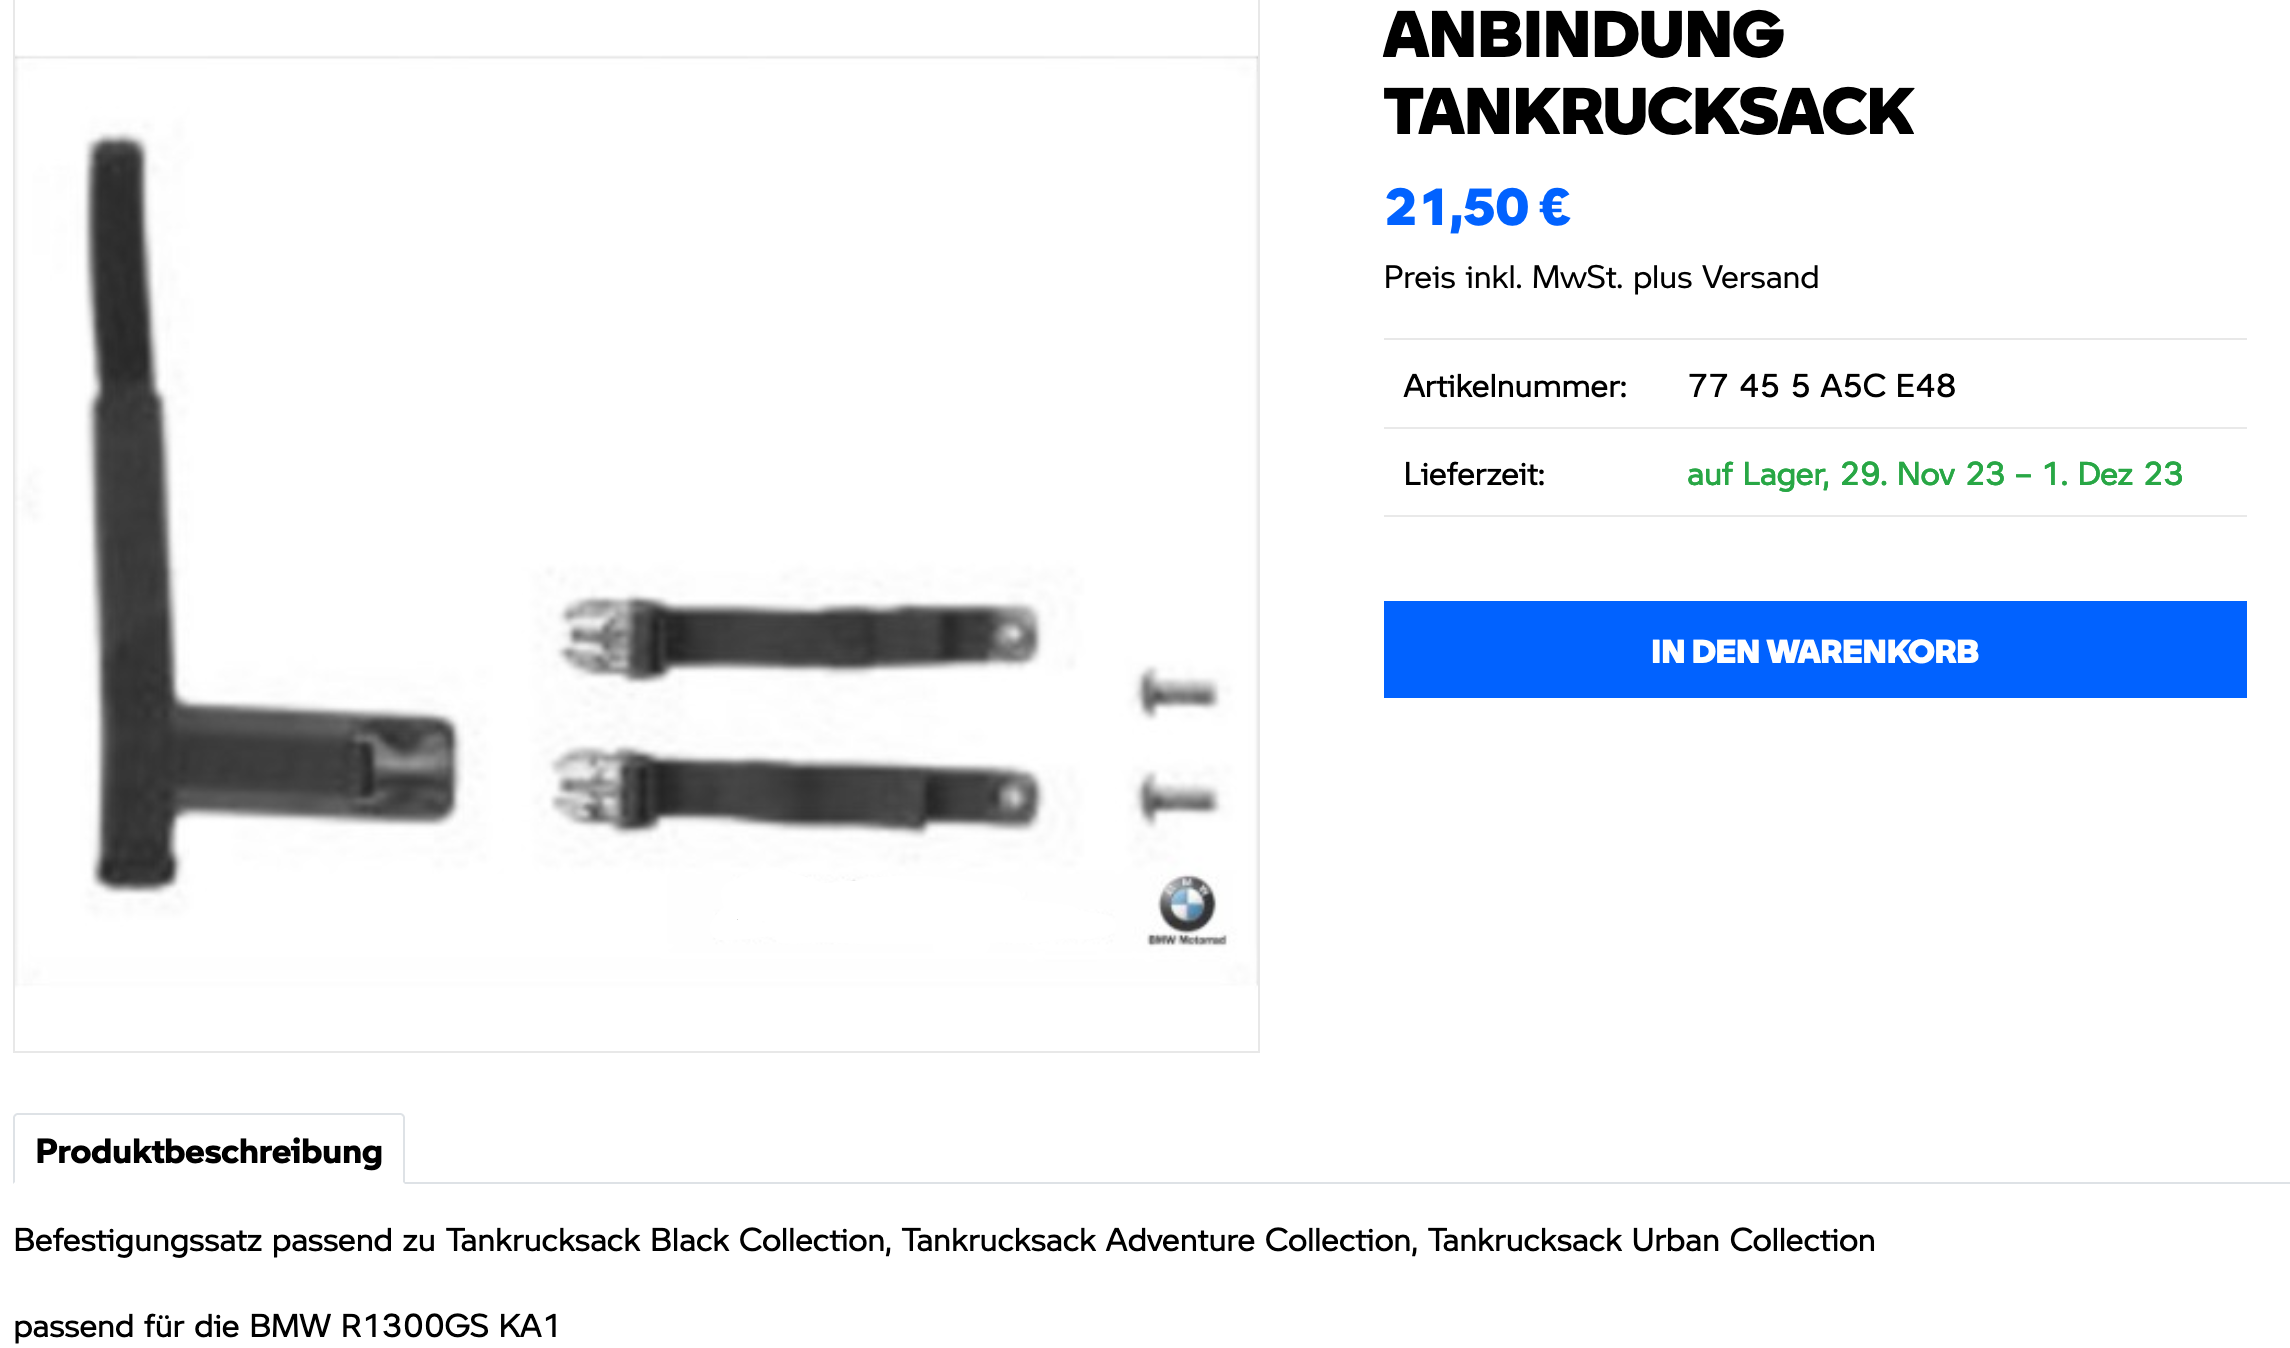Click the lower screw in the product photo
Image resolution: width=2290 pixels, height=1348 pixels.
[1178, 798]
